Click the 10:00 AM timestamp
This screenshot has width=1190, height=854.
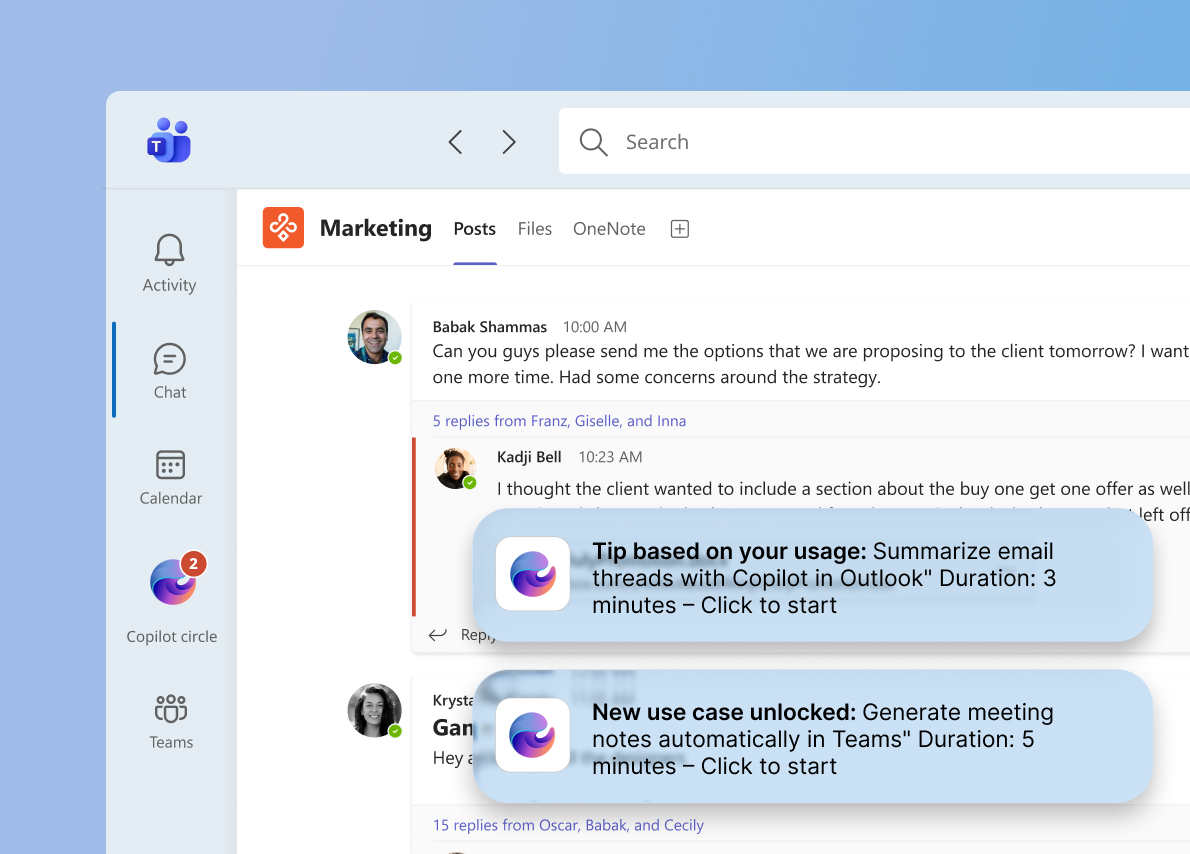(x=595, y=327)
